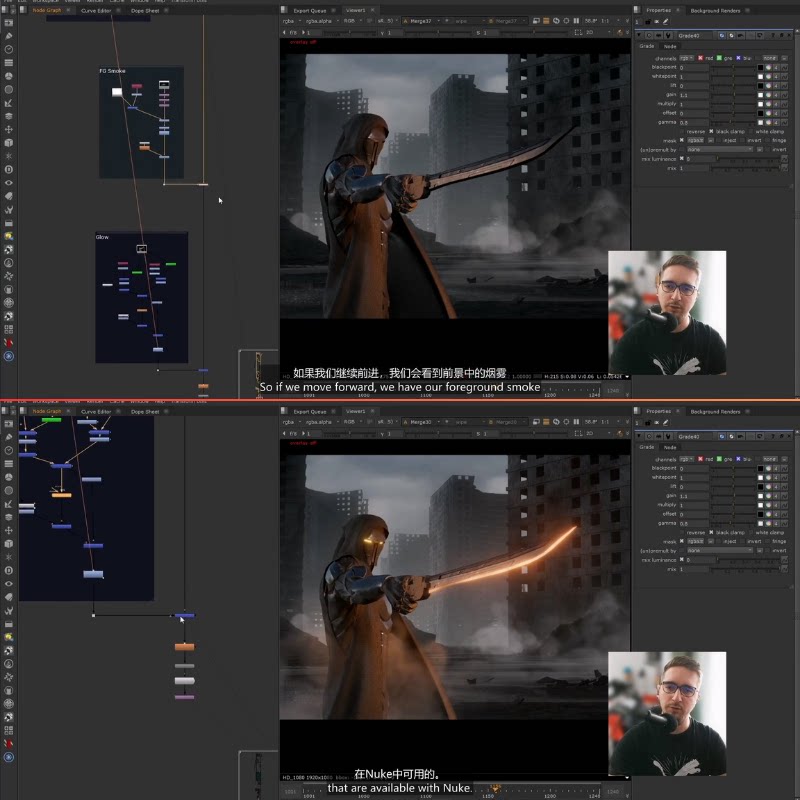Open the wipe mode dropdown in Merge37 viewer
The height and width of the screenshot is (800, 800).
click(468, 21)
